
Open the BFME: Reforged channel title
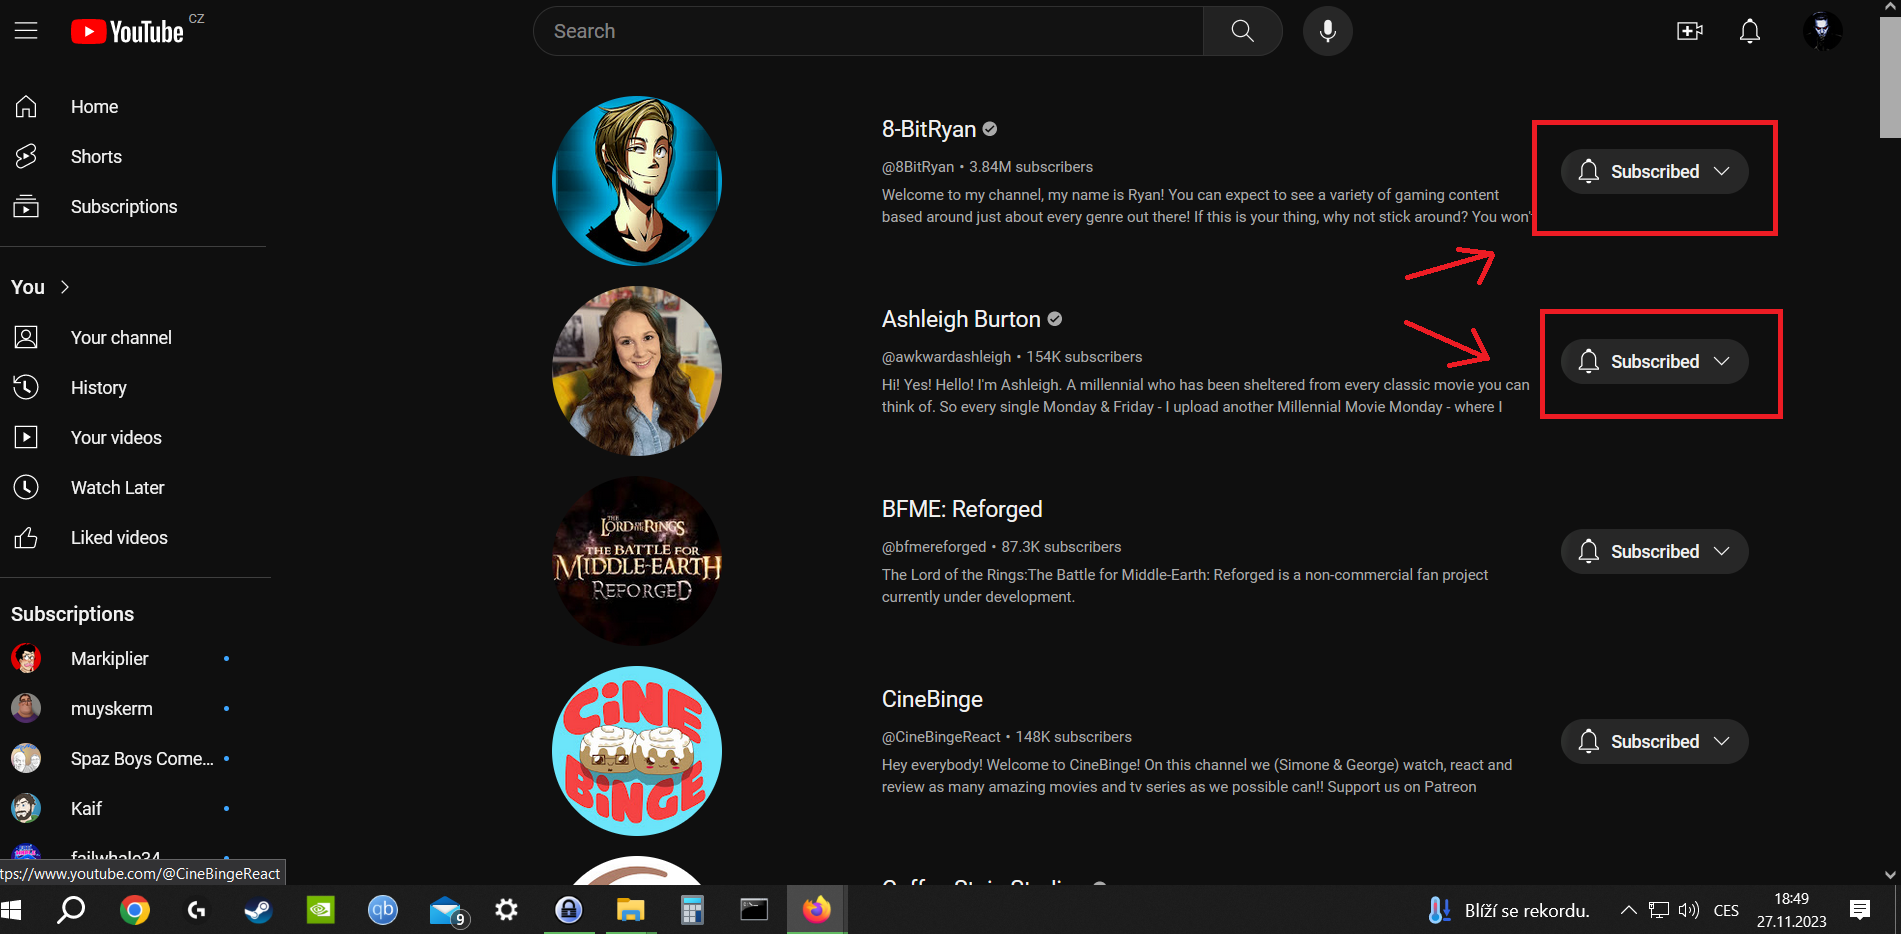pos(962,509)
